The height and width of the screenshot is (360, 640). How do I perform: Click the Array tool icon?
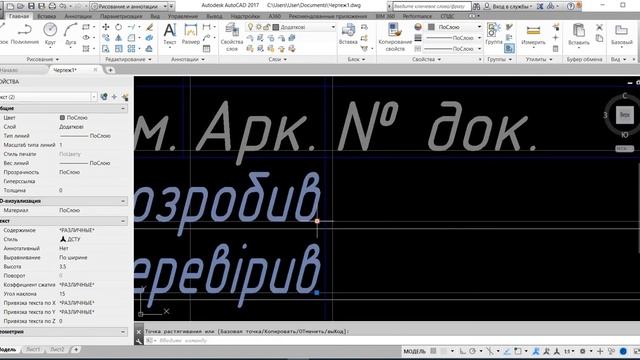pos(131,49)
